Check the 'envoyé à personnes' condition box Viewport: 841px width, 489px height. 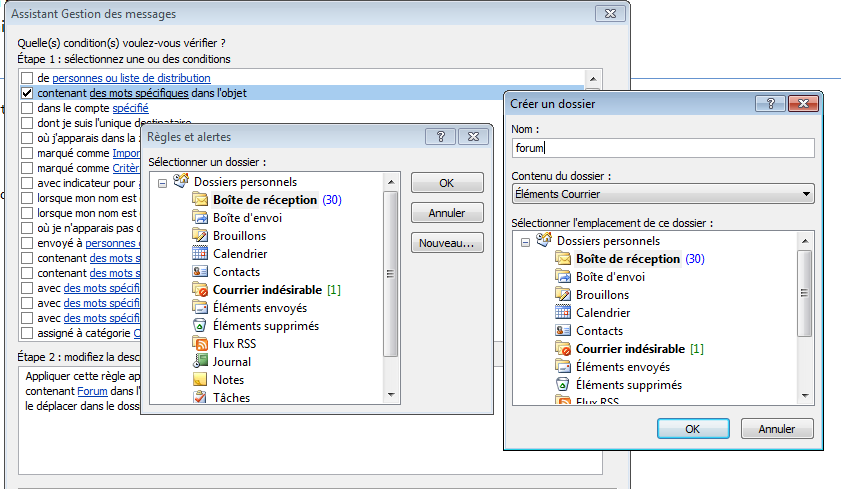click(x=27, y=243)
